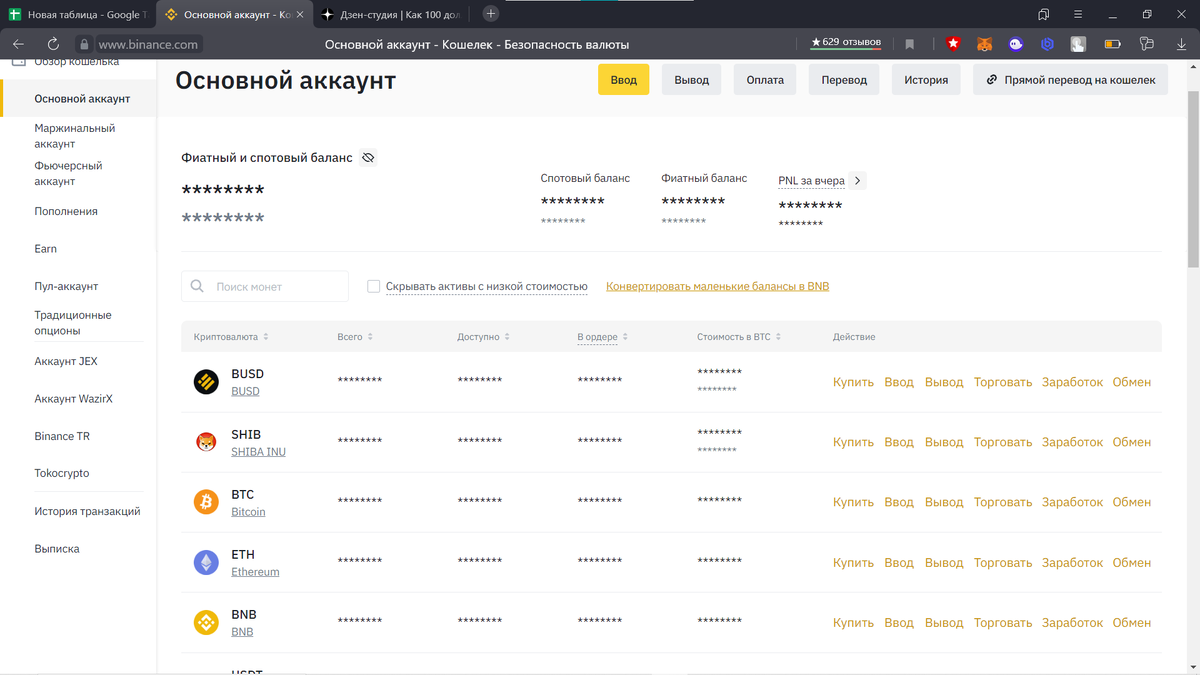The height and width of the screenshot is (675, 1200).
Task: Click the BUSD coin icon
Action: coord(206,381)
